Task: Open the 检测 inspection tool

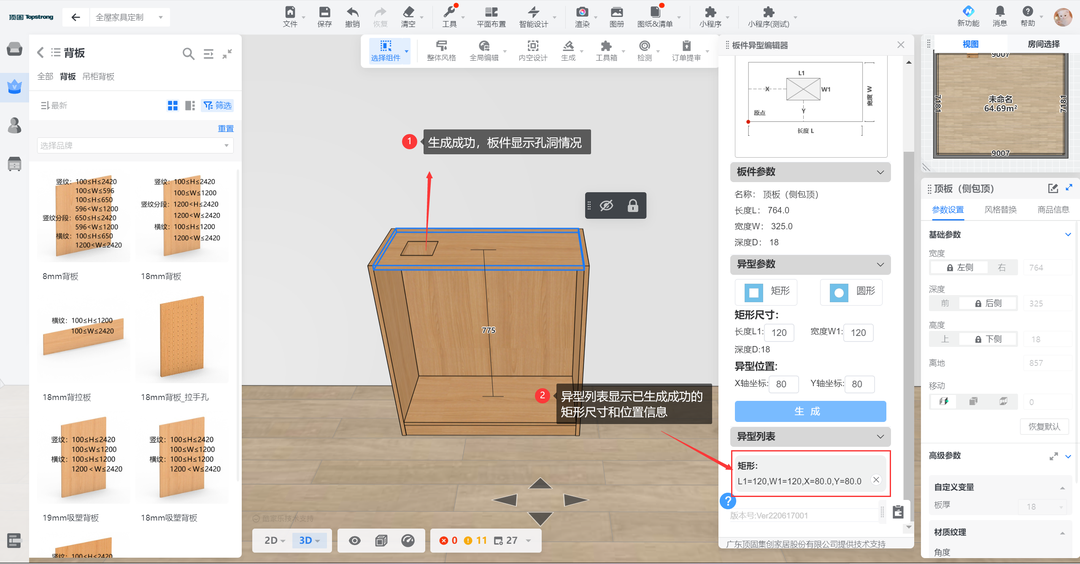Action: coord(644,46)
